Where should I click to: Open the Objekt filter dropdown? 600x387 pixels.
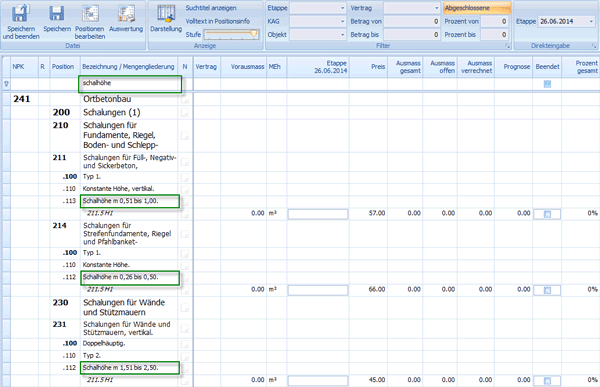coord(342,35)
